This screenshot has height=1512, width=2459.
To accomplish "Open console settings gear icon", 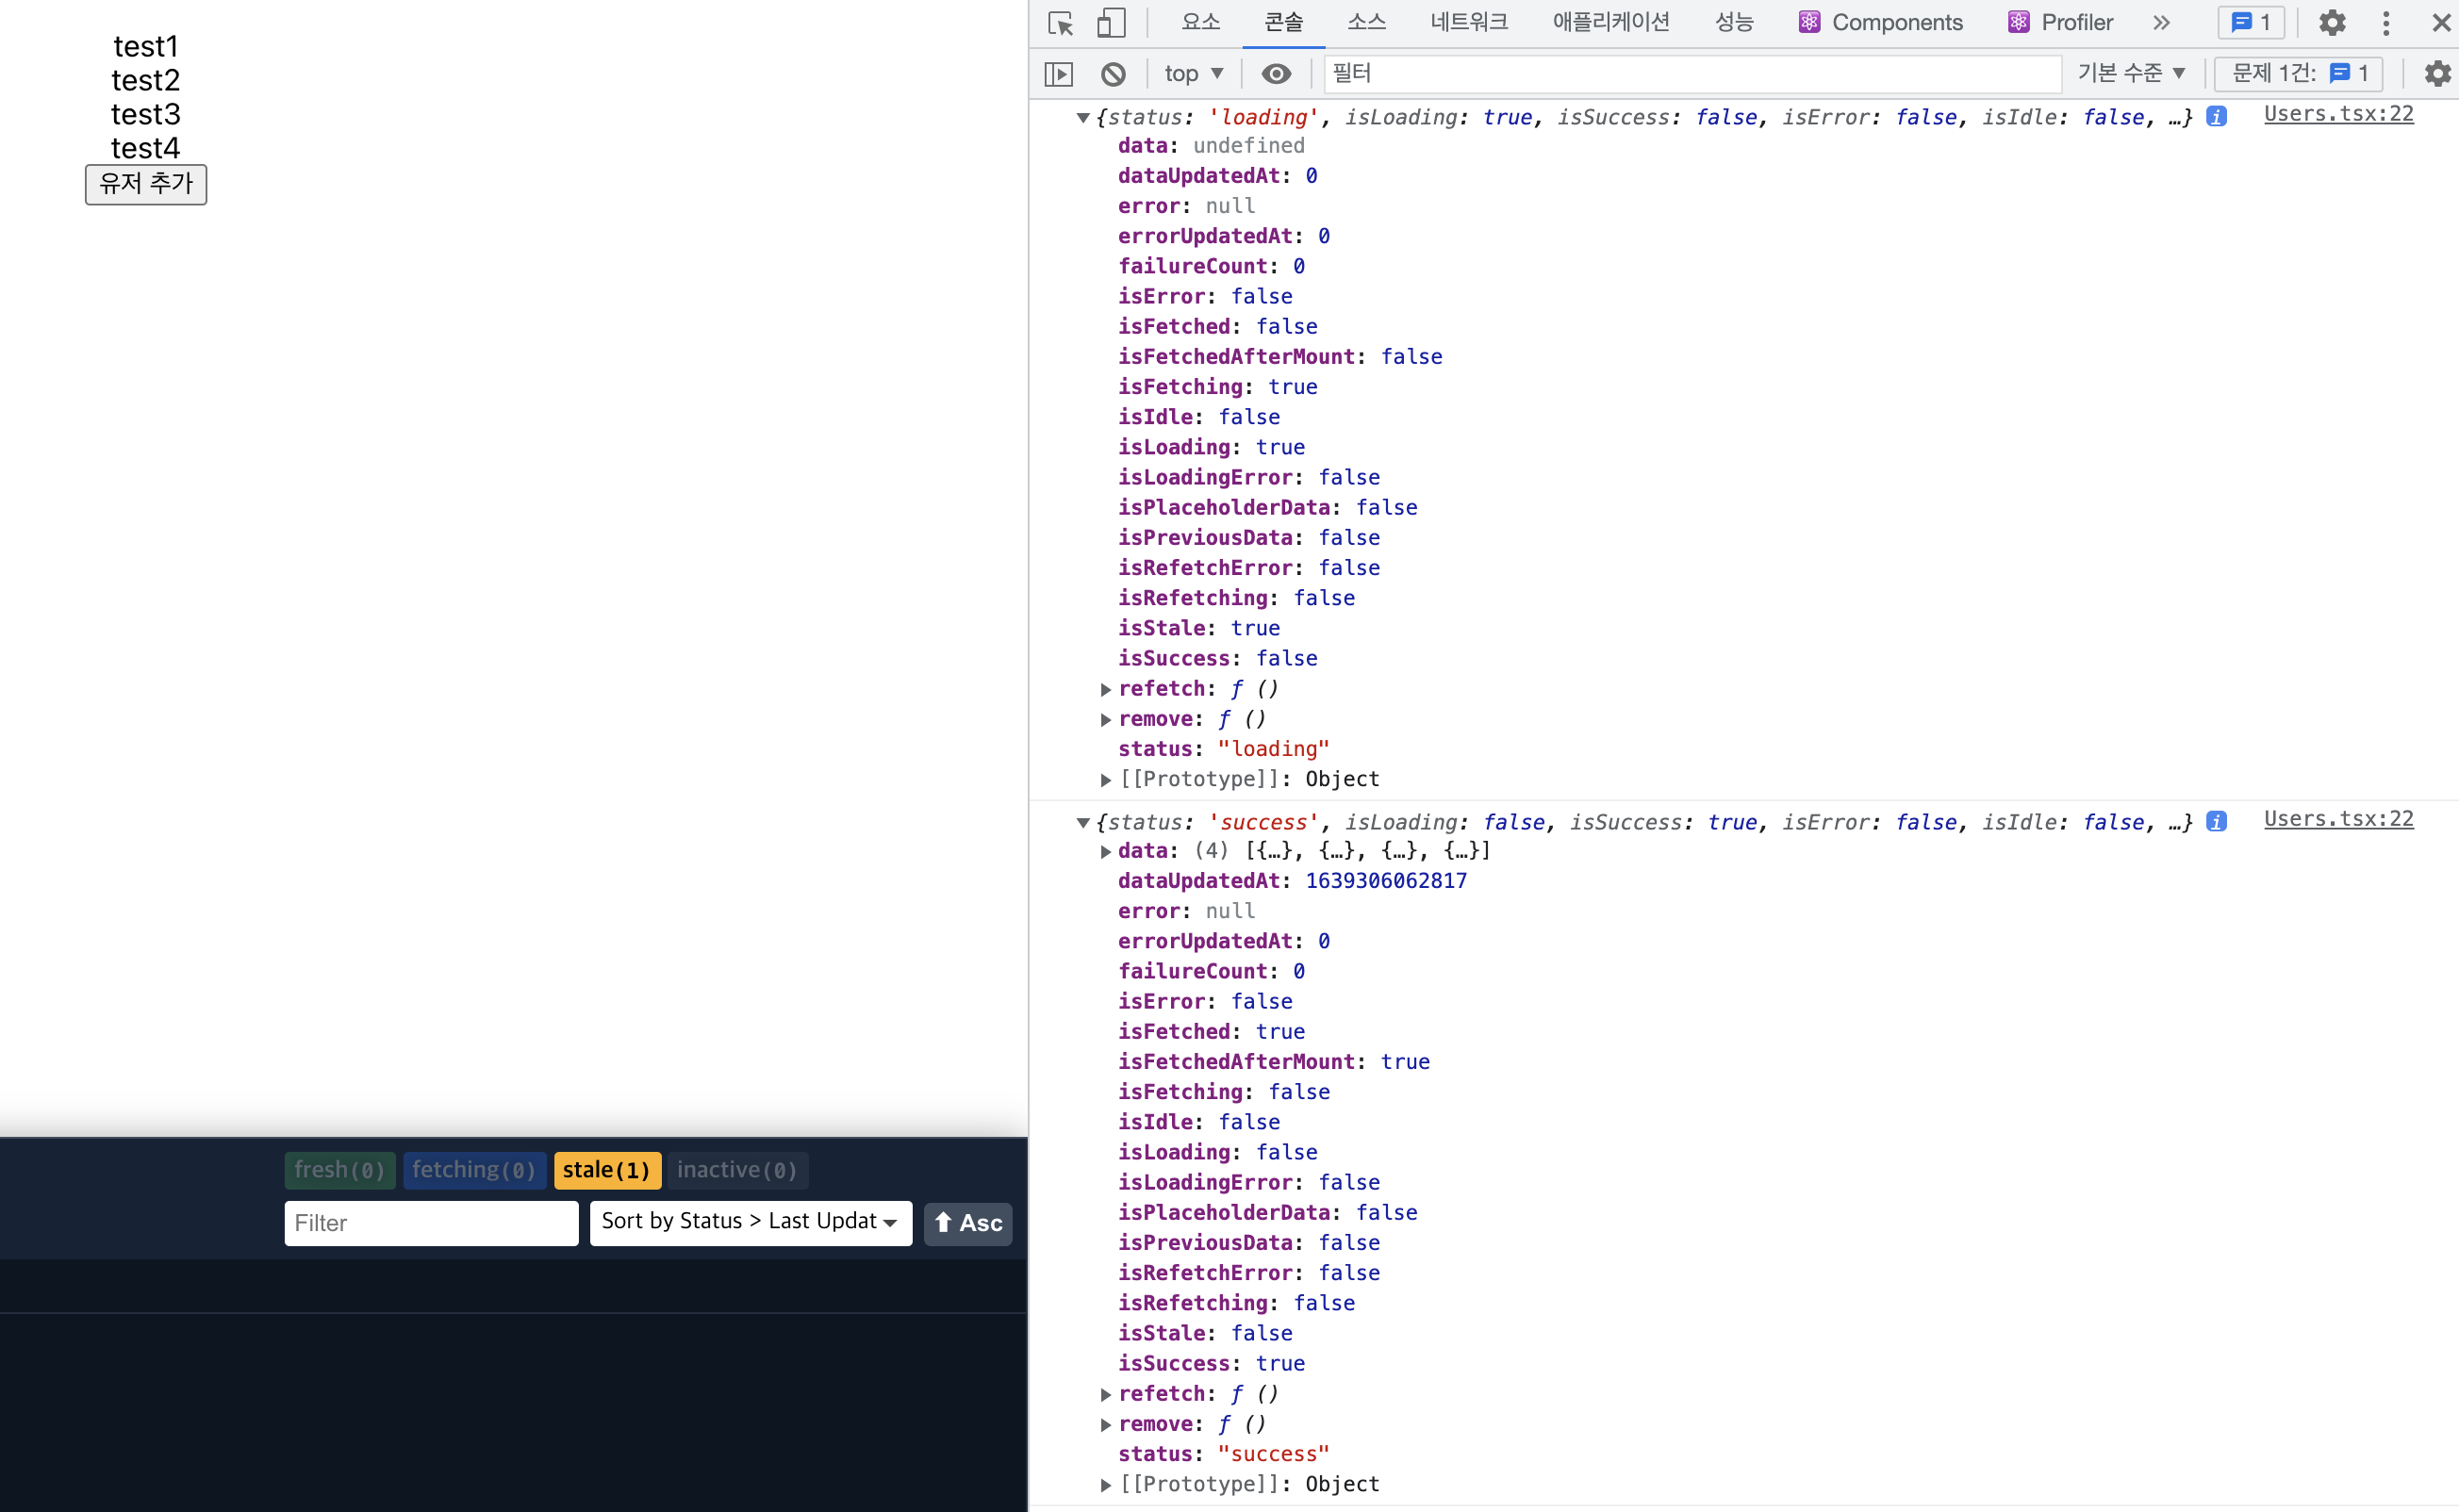I will tap(2437, 74).
